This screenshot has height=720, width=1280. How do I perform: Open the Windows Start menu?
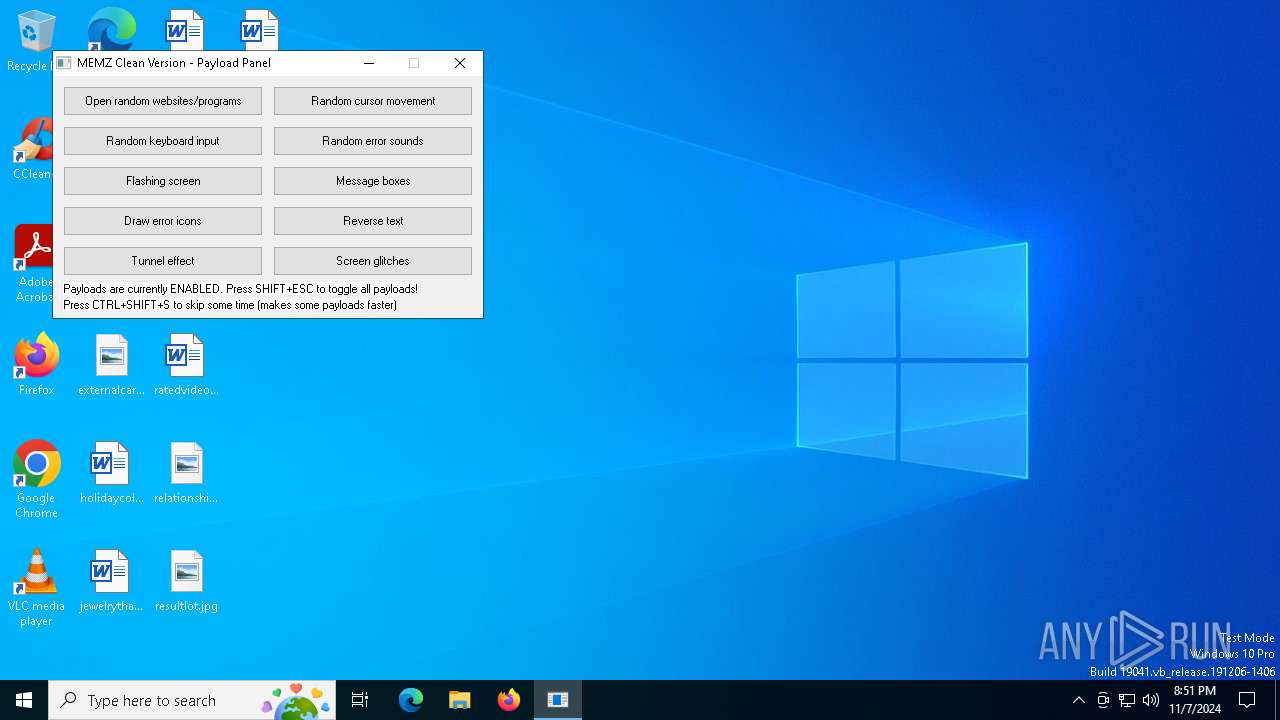(x=24, y=700)
